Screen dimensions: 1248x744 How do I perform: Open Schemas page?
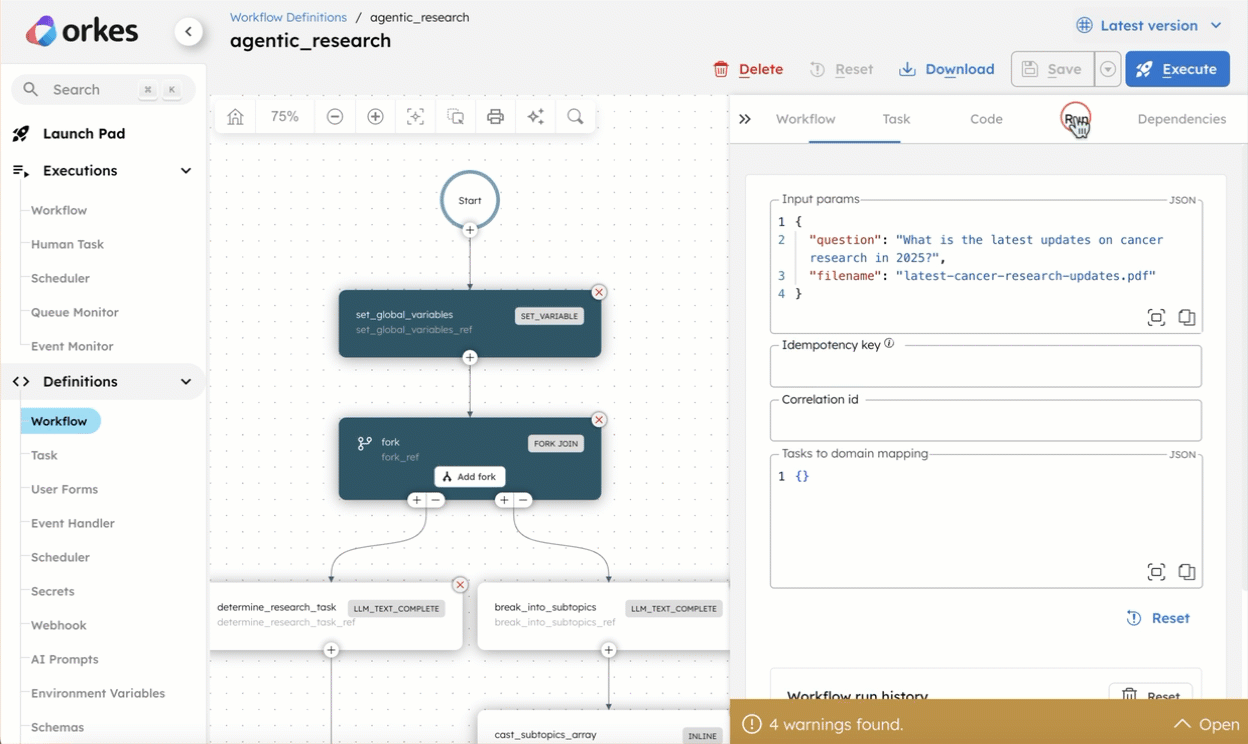point(57,727)
